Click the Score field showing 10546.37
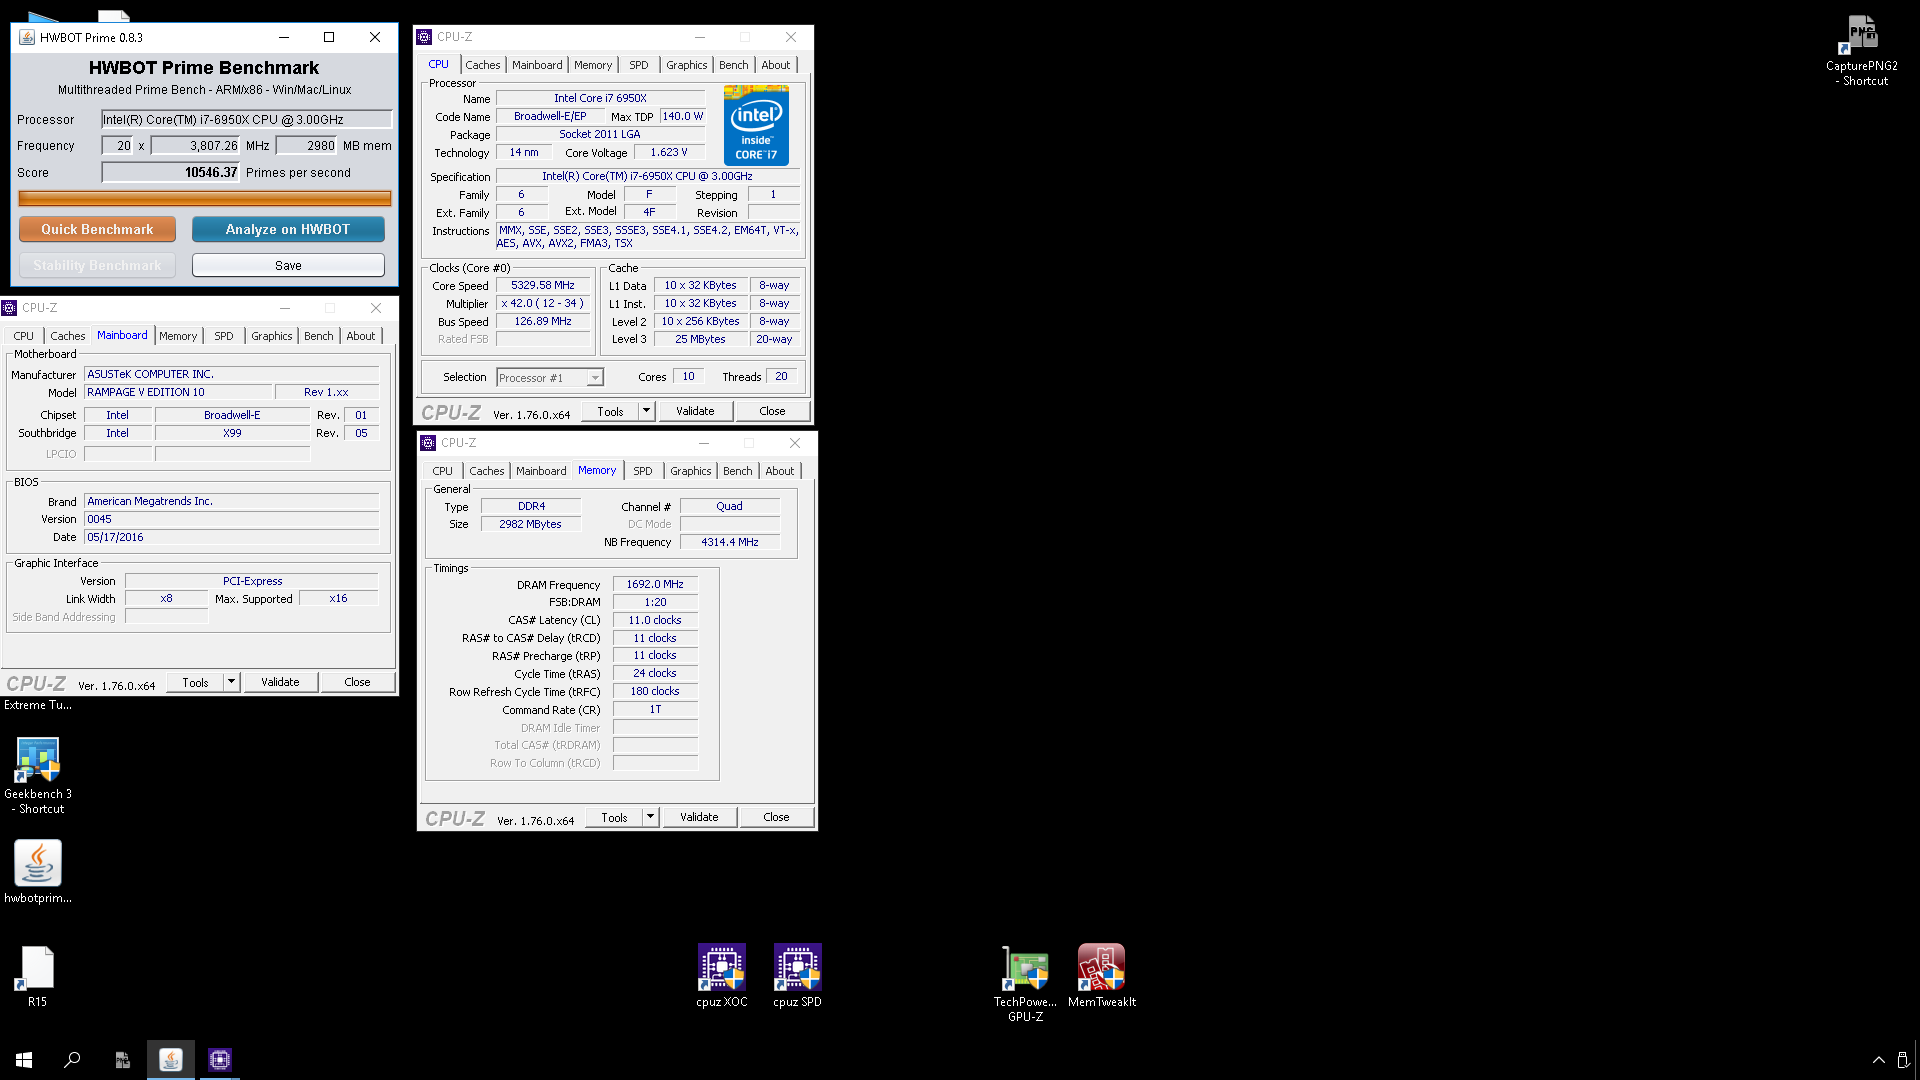 (171, 172)
